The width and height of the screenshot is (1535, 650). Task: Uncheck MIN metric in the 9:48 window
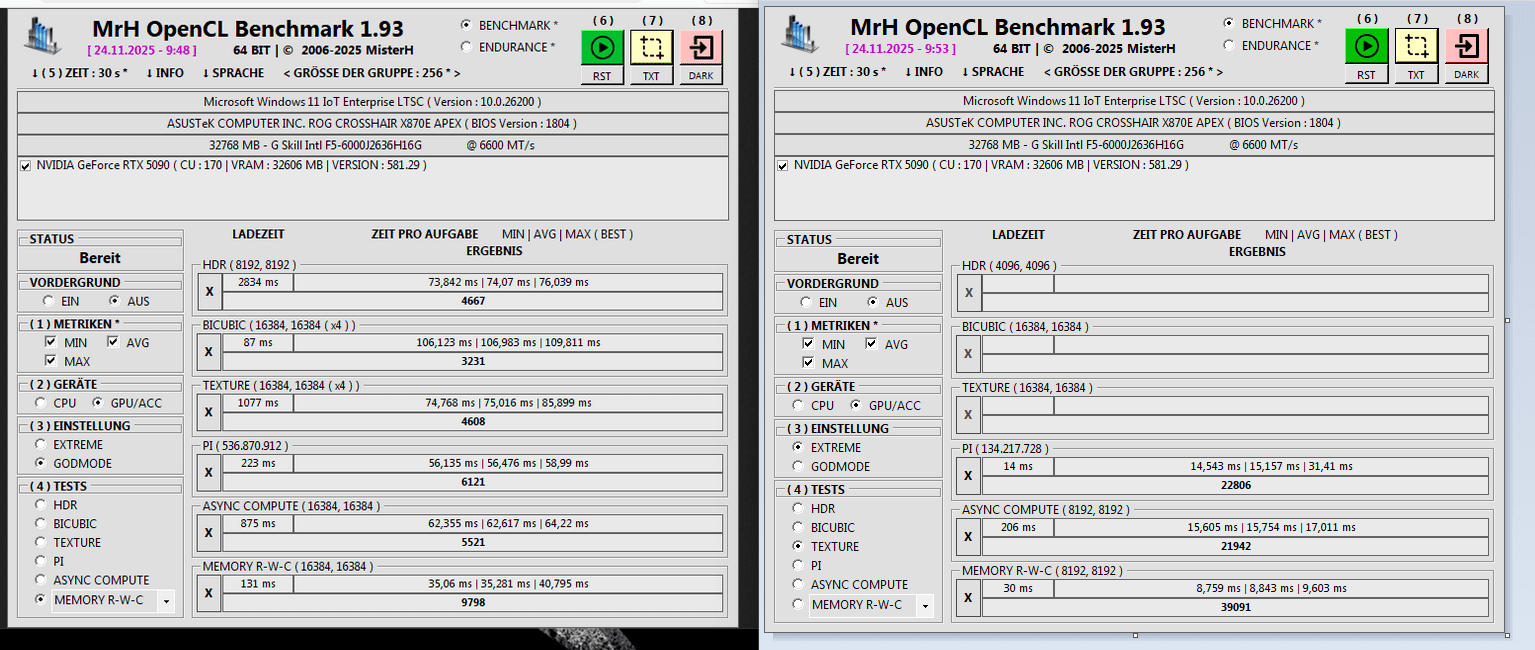[x=50, y=342]
